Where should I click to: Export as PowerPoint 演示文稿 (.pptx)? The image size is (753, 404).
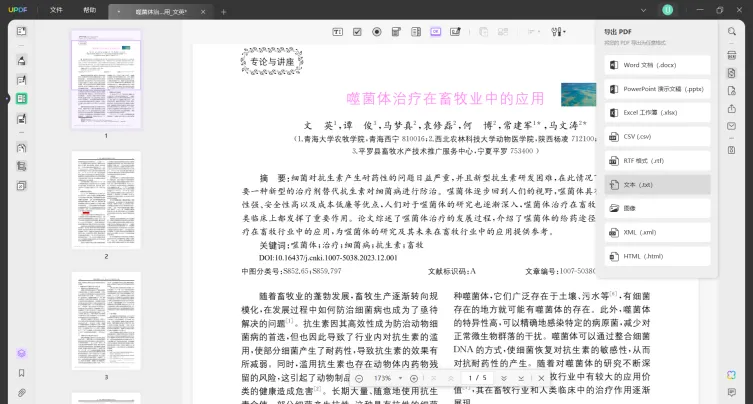point(657,89)
